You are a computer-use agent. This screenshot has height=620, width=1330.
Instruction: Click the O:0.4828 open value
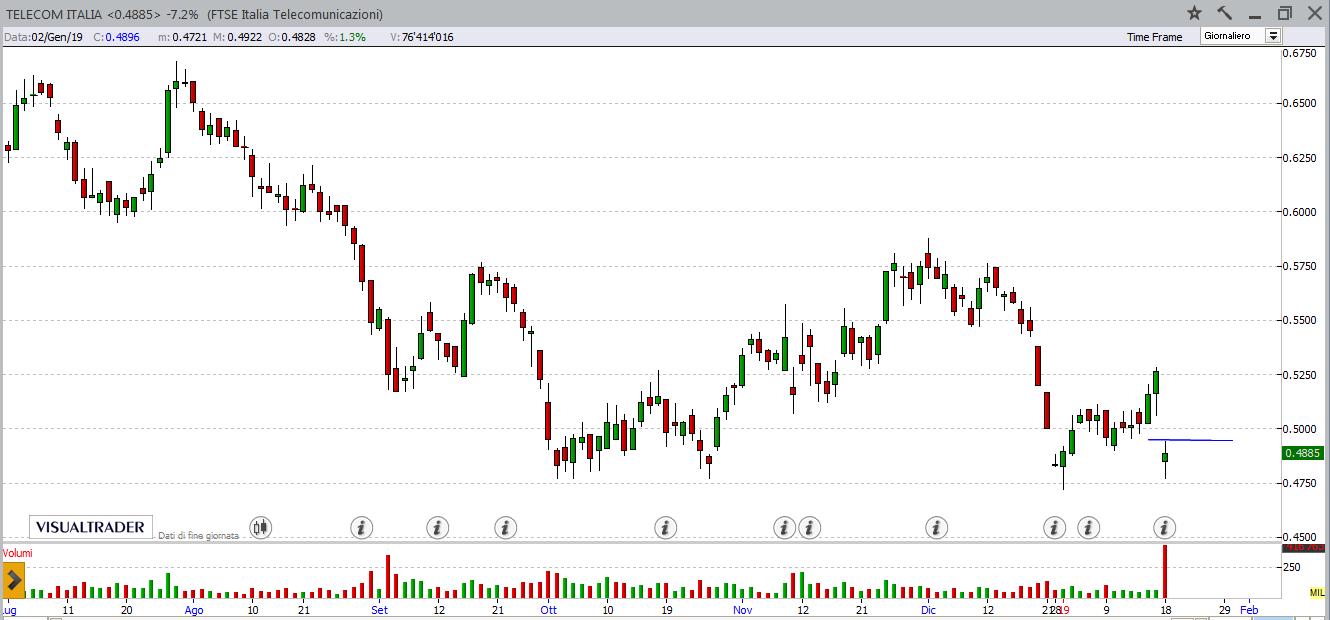(293, 37)
